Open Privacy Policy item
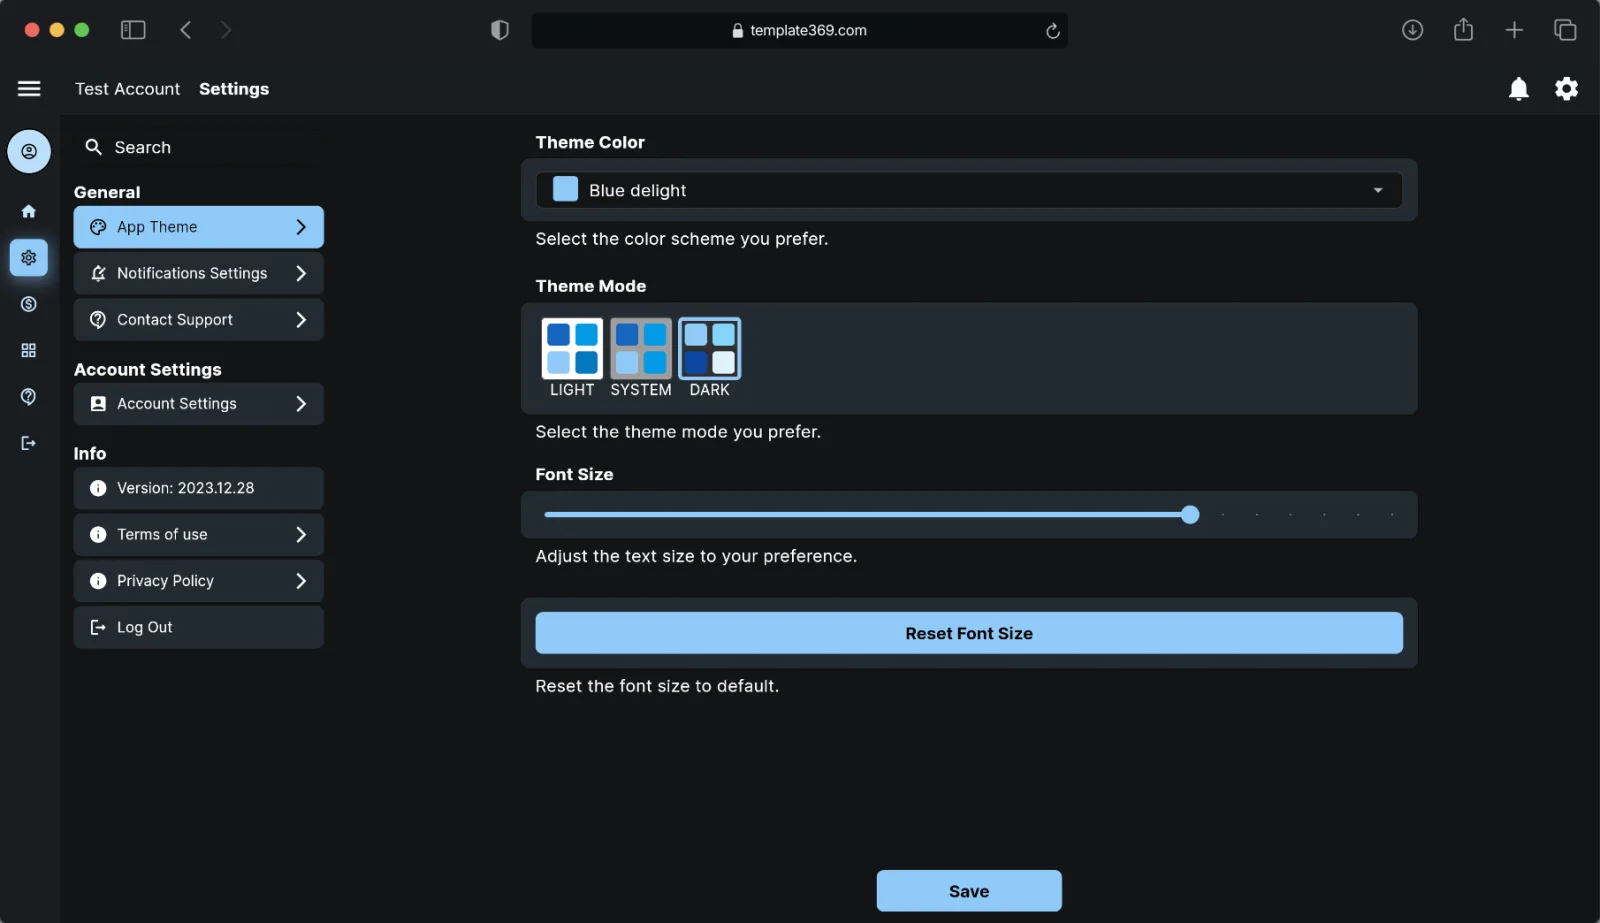 click(x=198, y=581)
